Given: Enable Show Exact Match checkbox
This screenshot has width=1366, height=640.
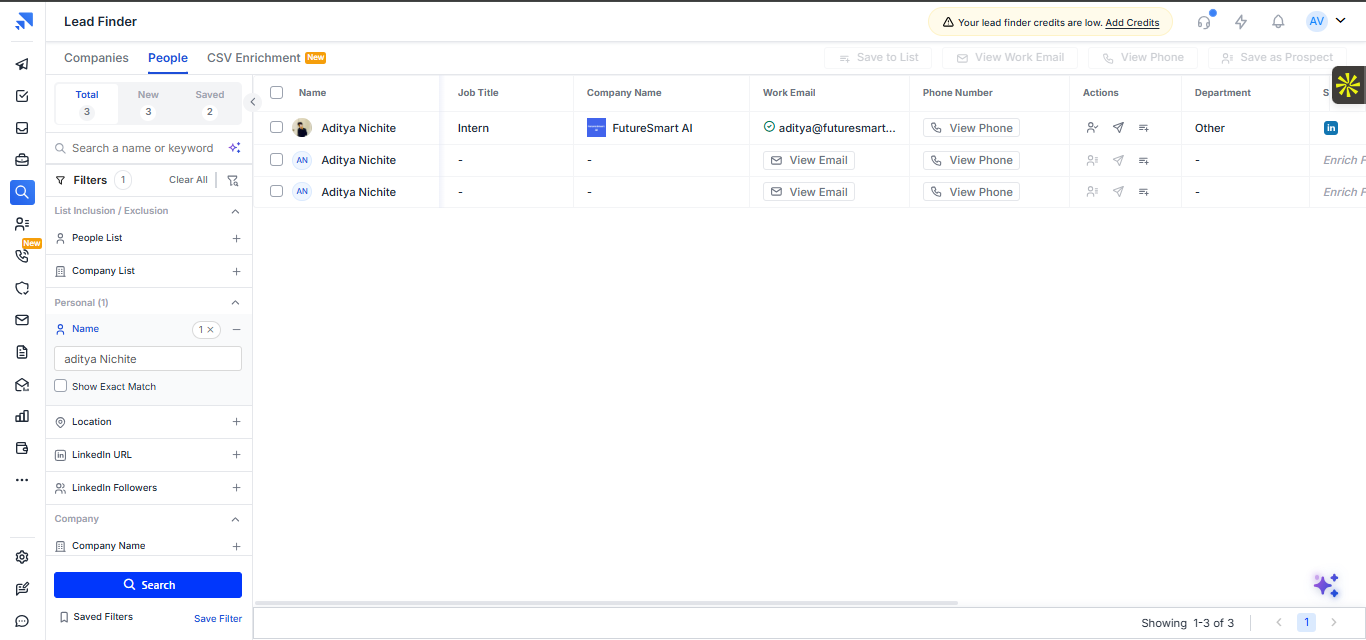Looking at the screenshot, I should (x=61, y=386).
